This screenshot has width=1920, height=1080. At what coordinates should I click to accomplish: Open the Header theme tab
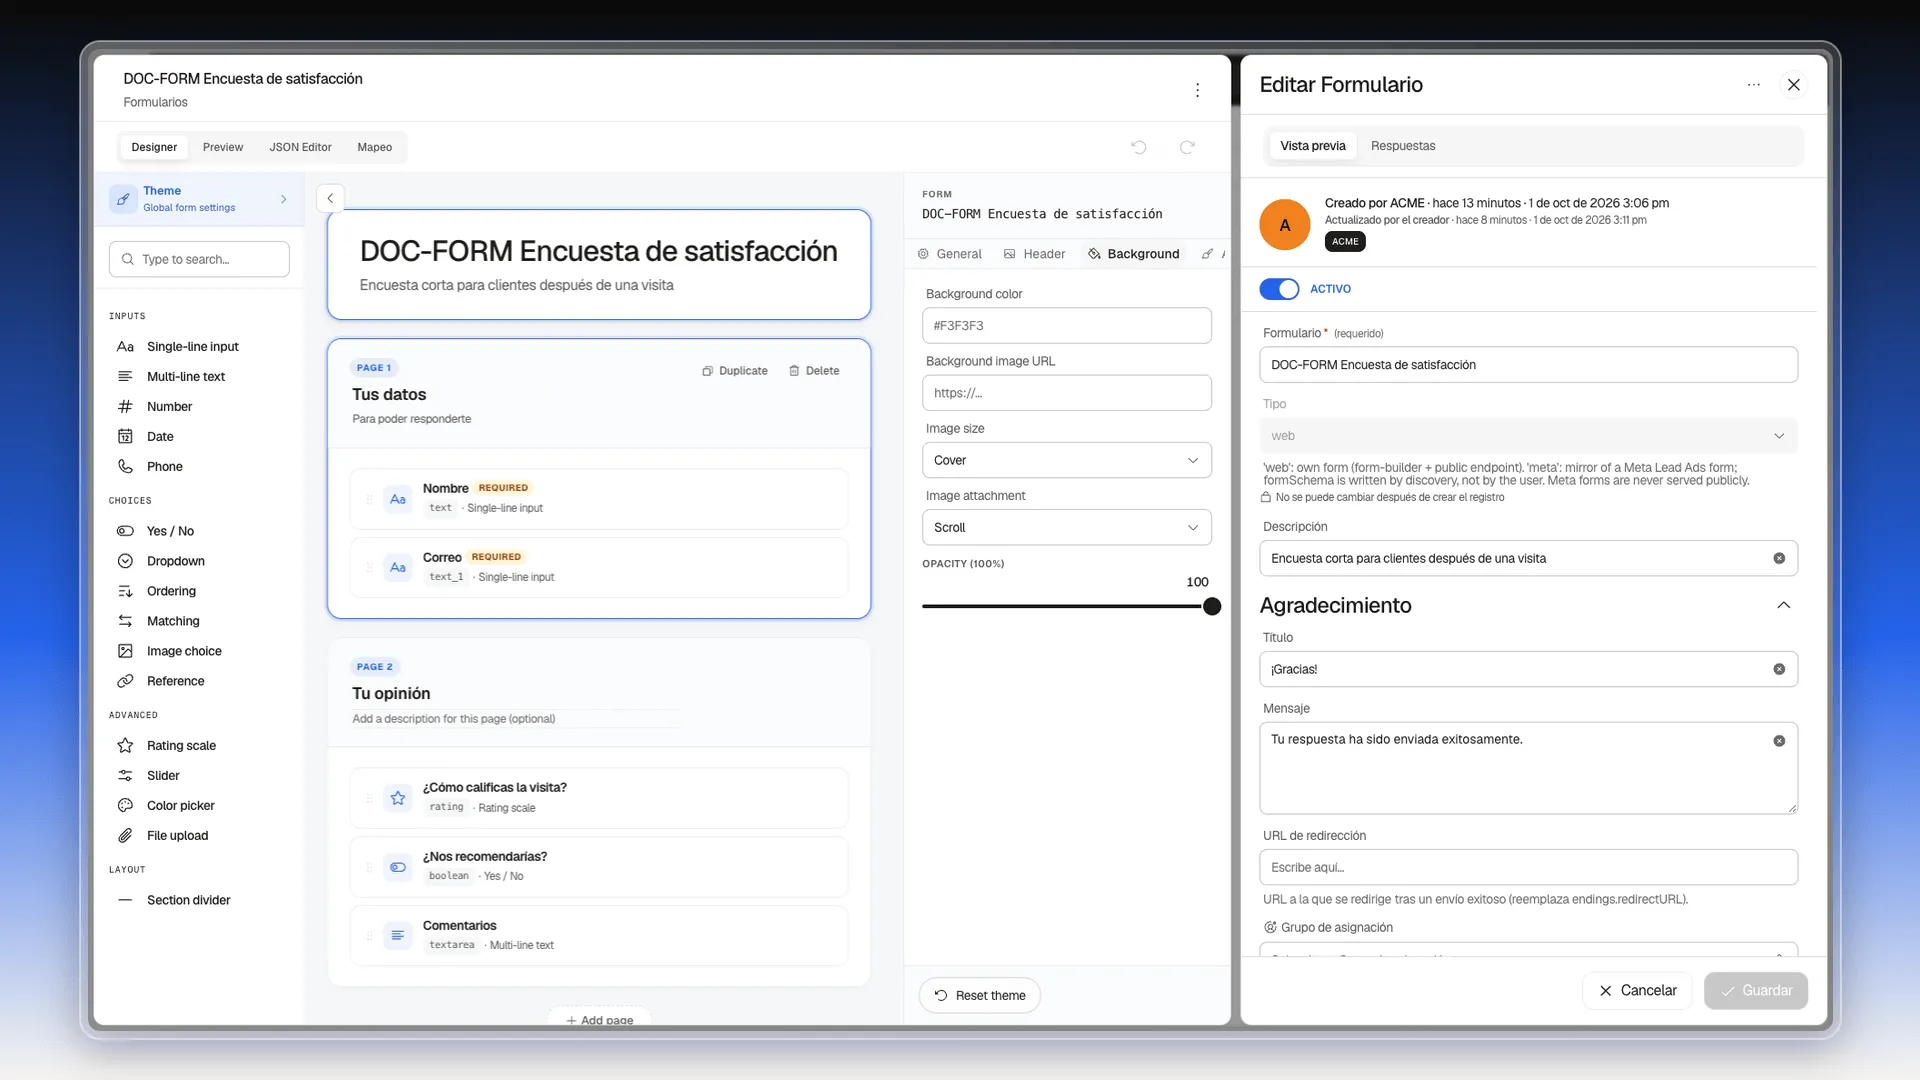point(1034,254)
